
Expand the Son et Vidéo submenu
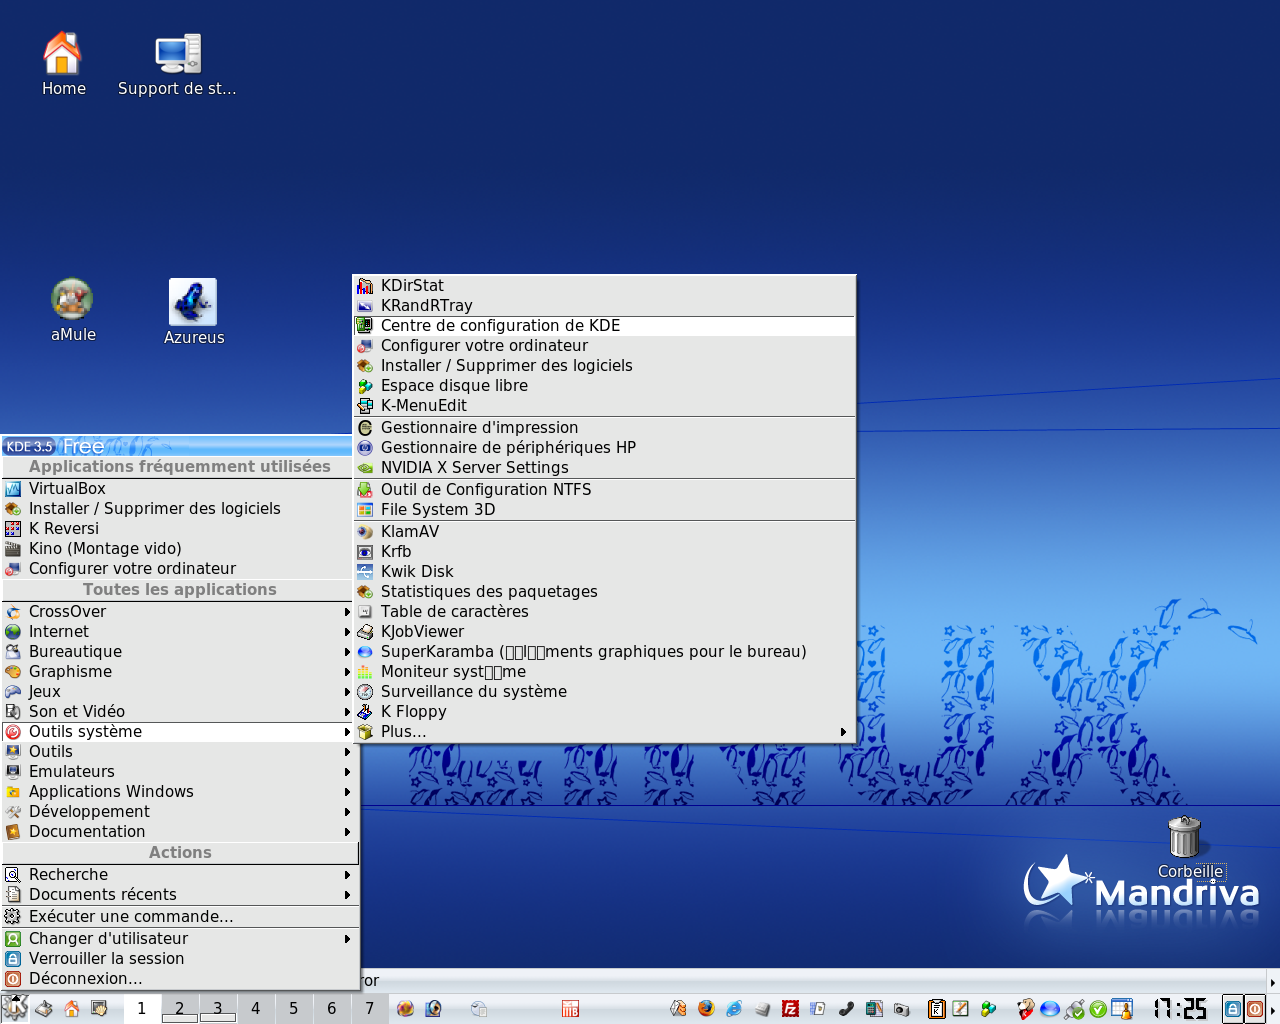pyautogui.click(x=179, y=712)
